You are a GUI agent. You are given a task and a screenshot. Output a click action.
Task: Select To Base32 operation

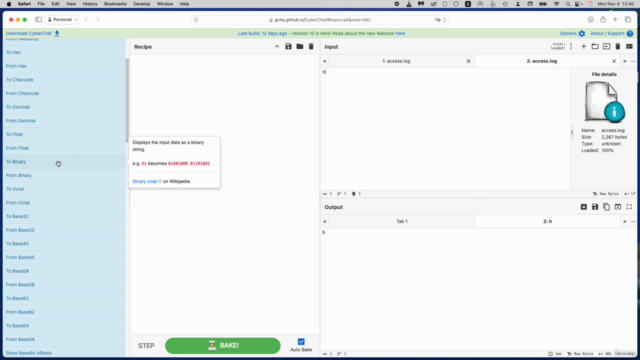point(65,216)
